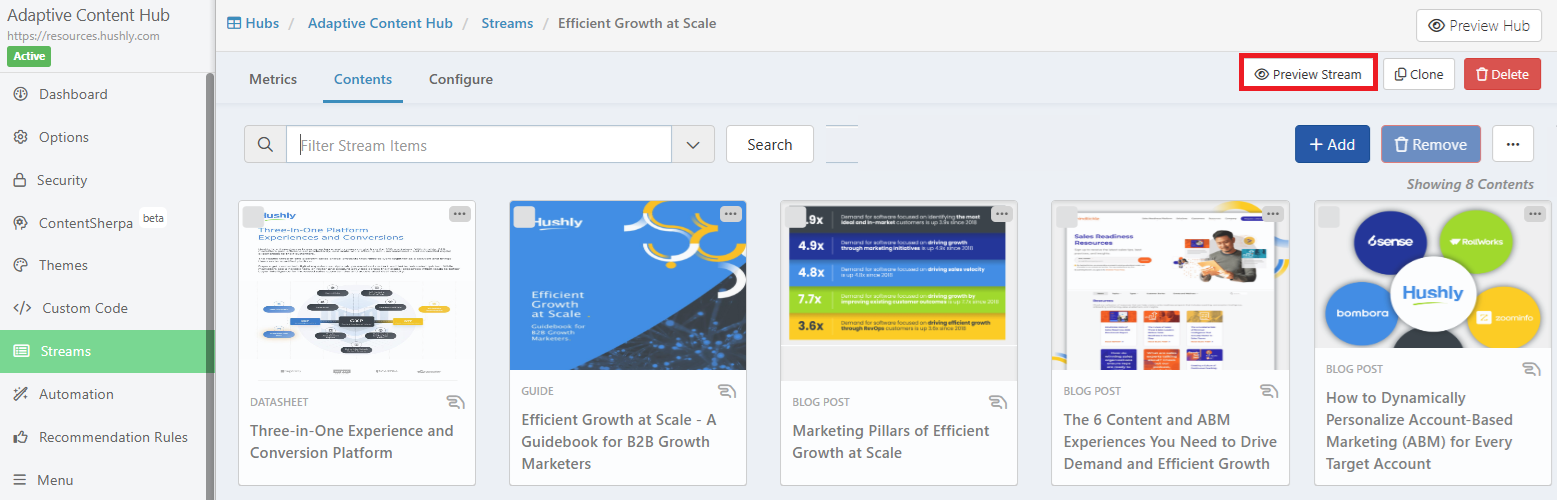Click the Search button

pyautogui.click(x=770, y=144)
